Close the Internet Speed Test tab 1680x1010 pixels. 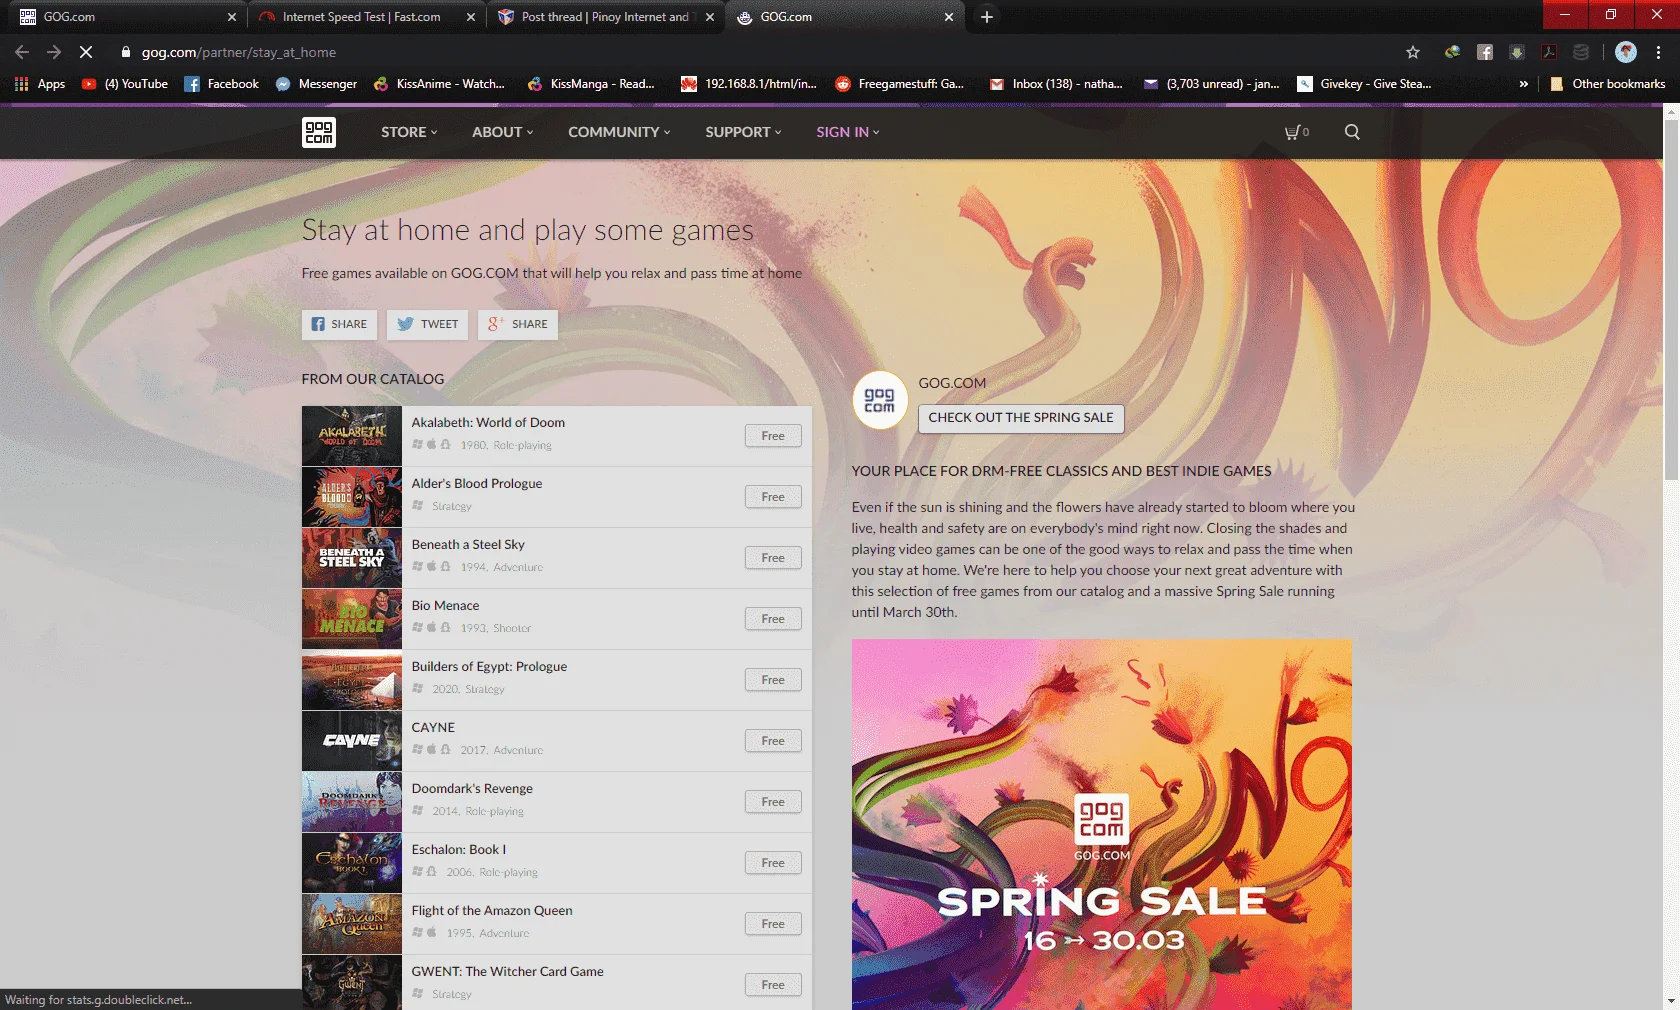471,17
